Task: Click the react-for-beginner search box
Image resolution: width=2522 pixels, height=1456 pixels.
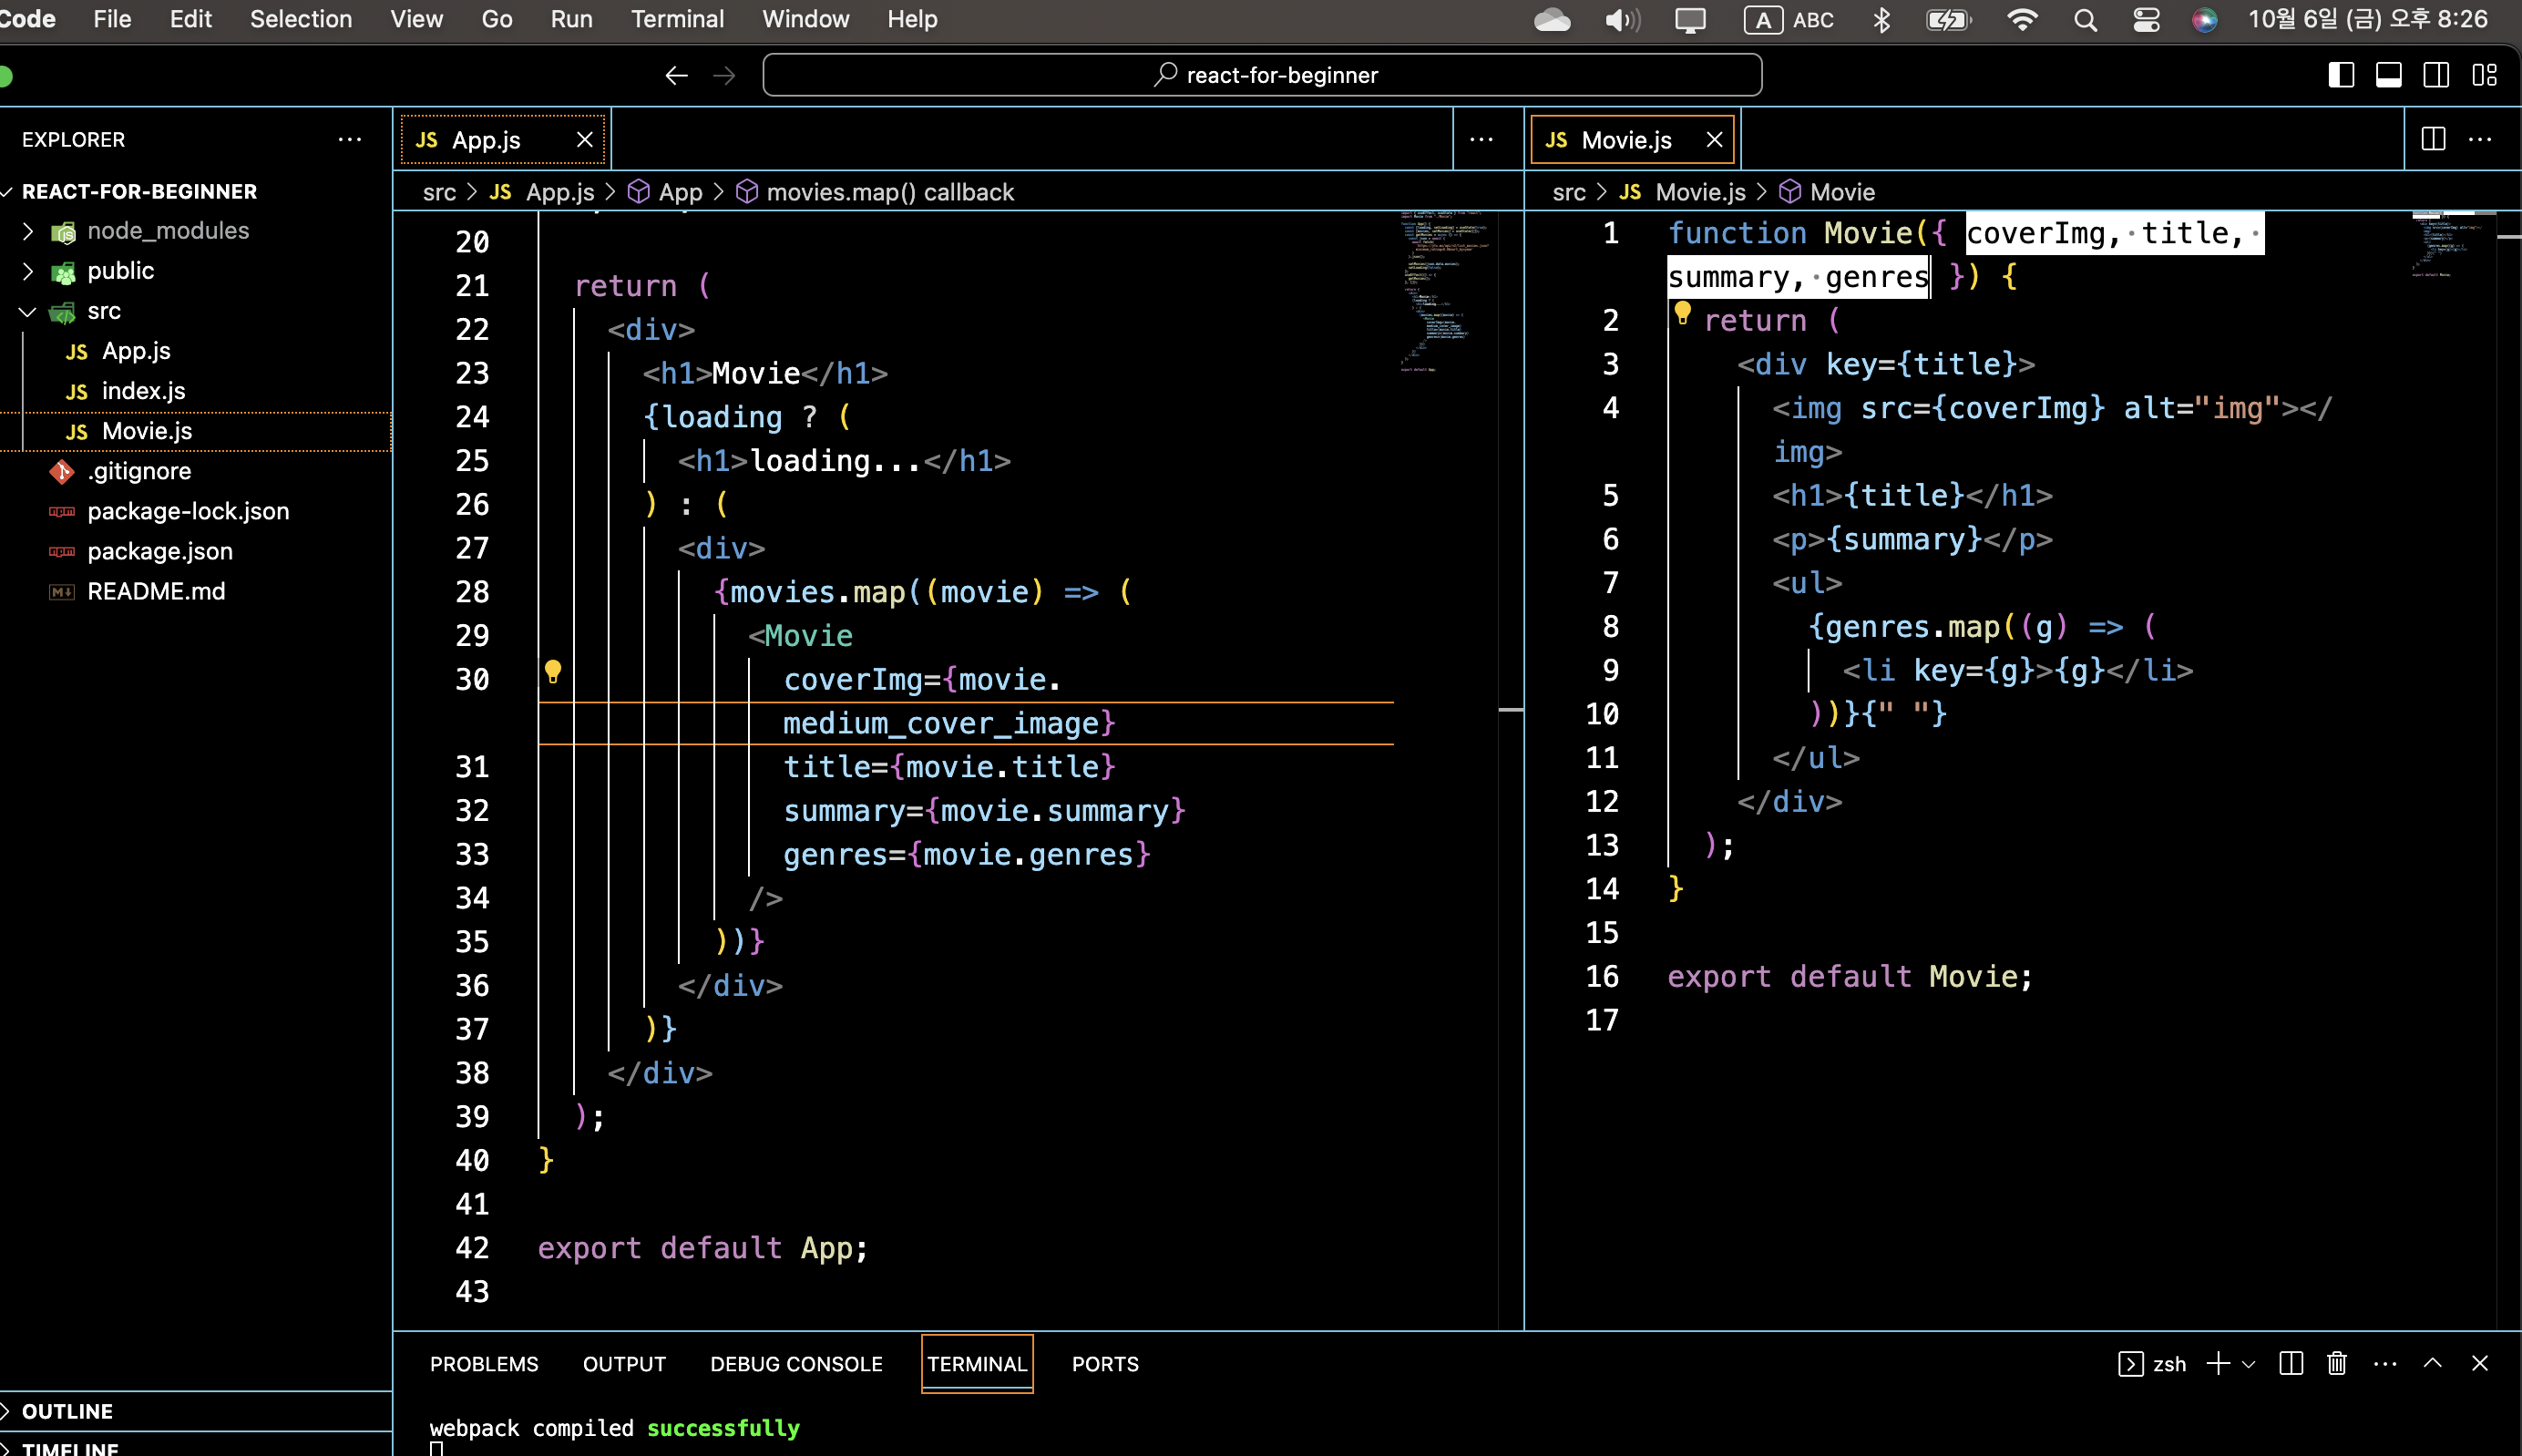Action: tap(1261, 75)
